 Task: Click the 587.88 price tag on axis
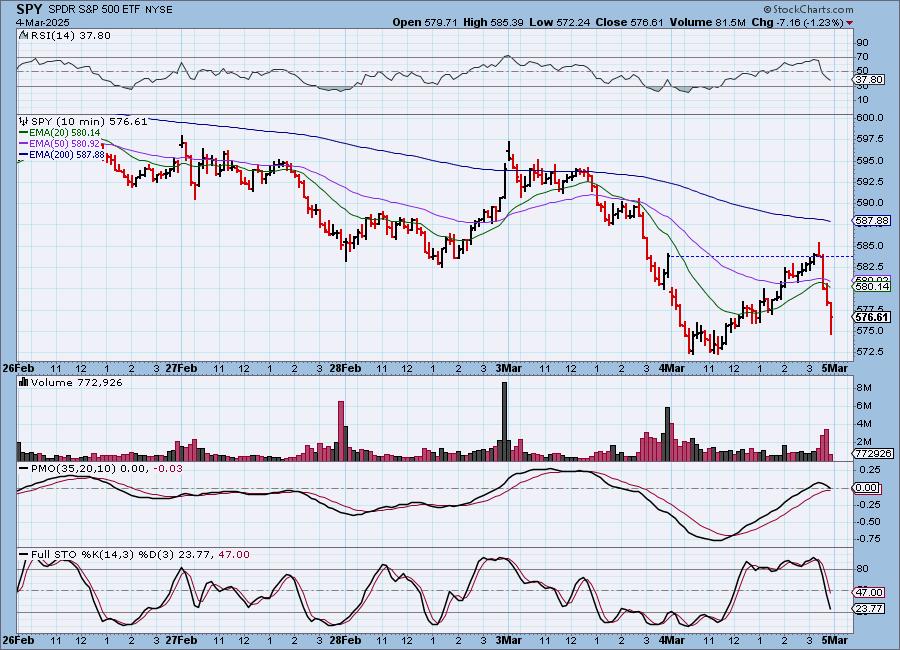click(872, 220)
